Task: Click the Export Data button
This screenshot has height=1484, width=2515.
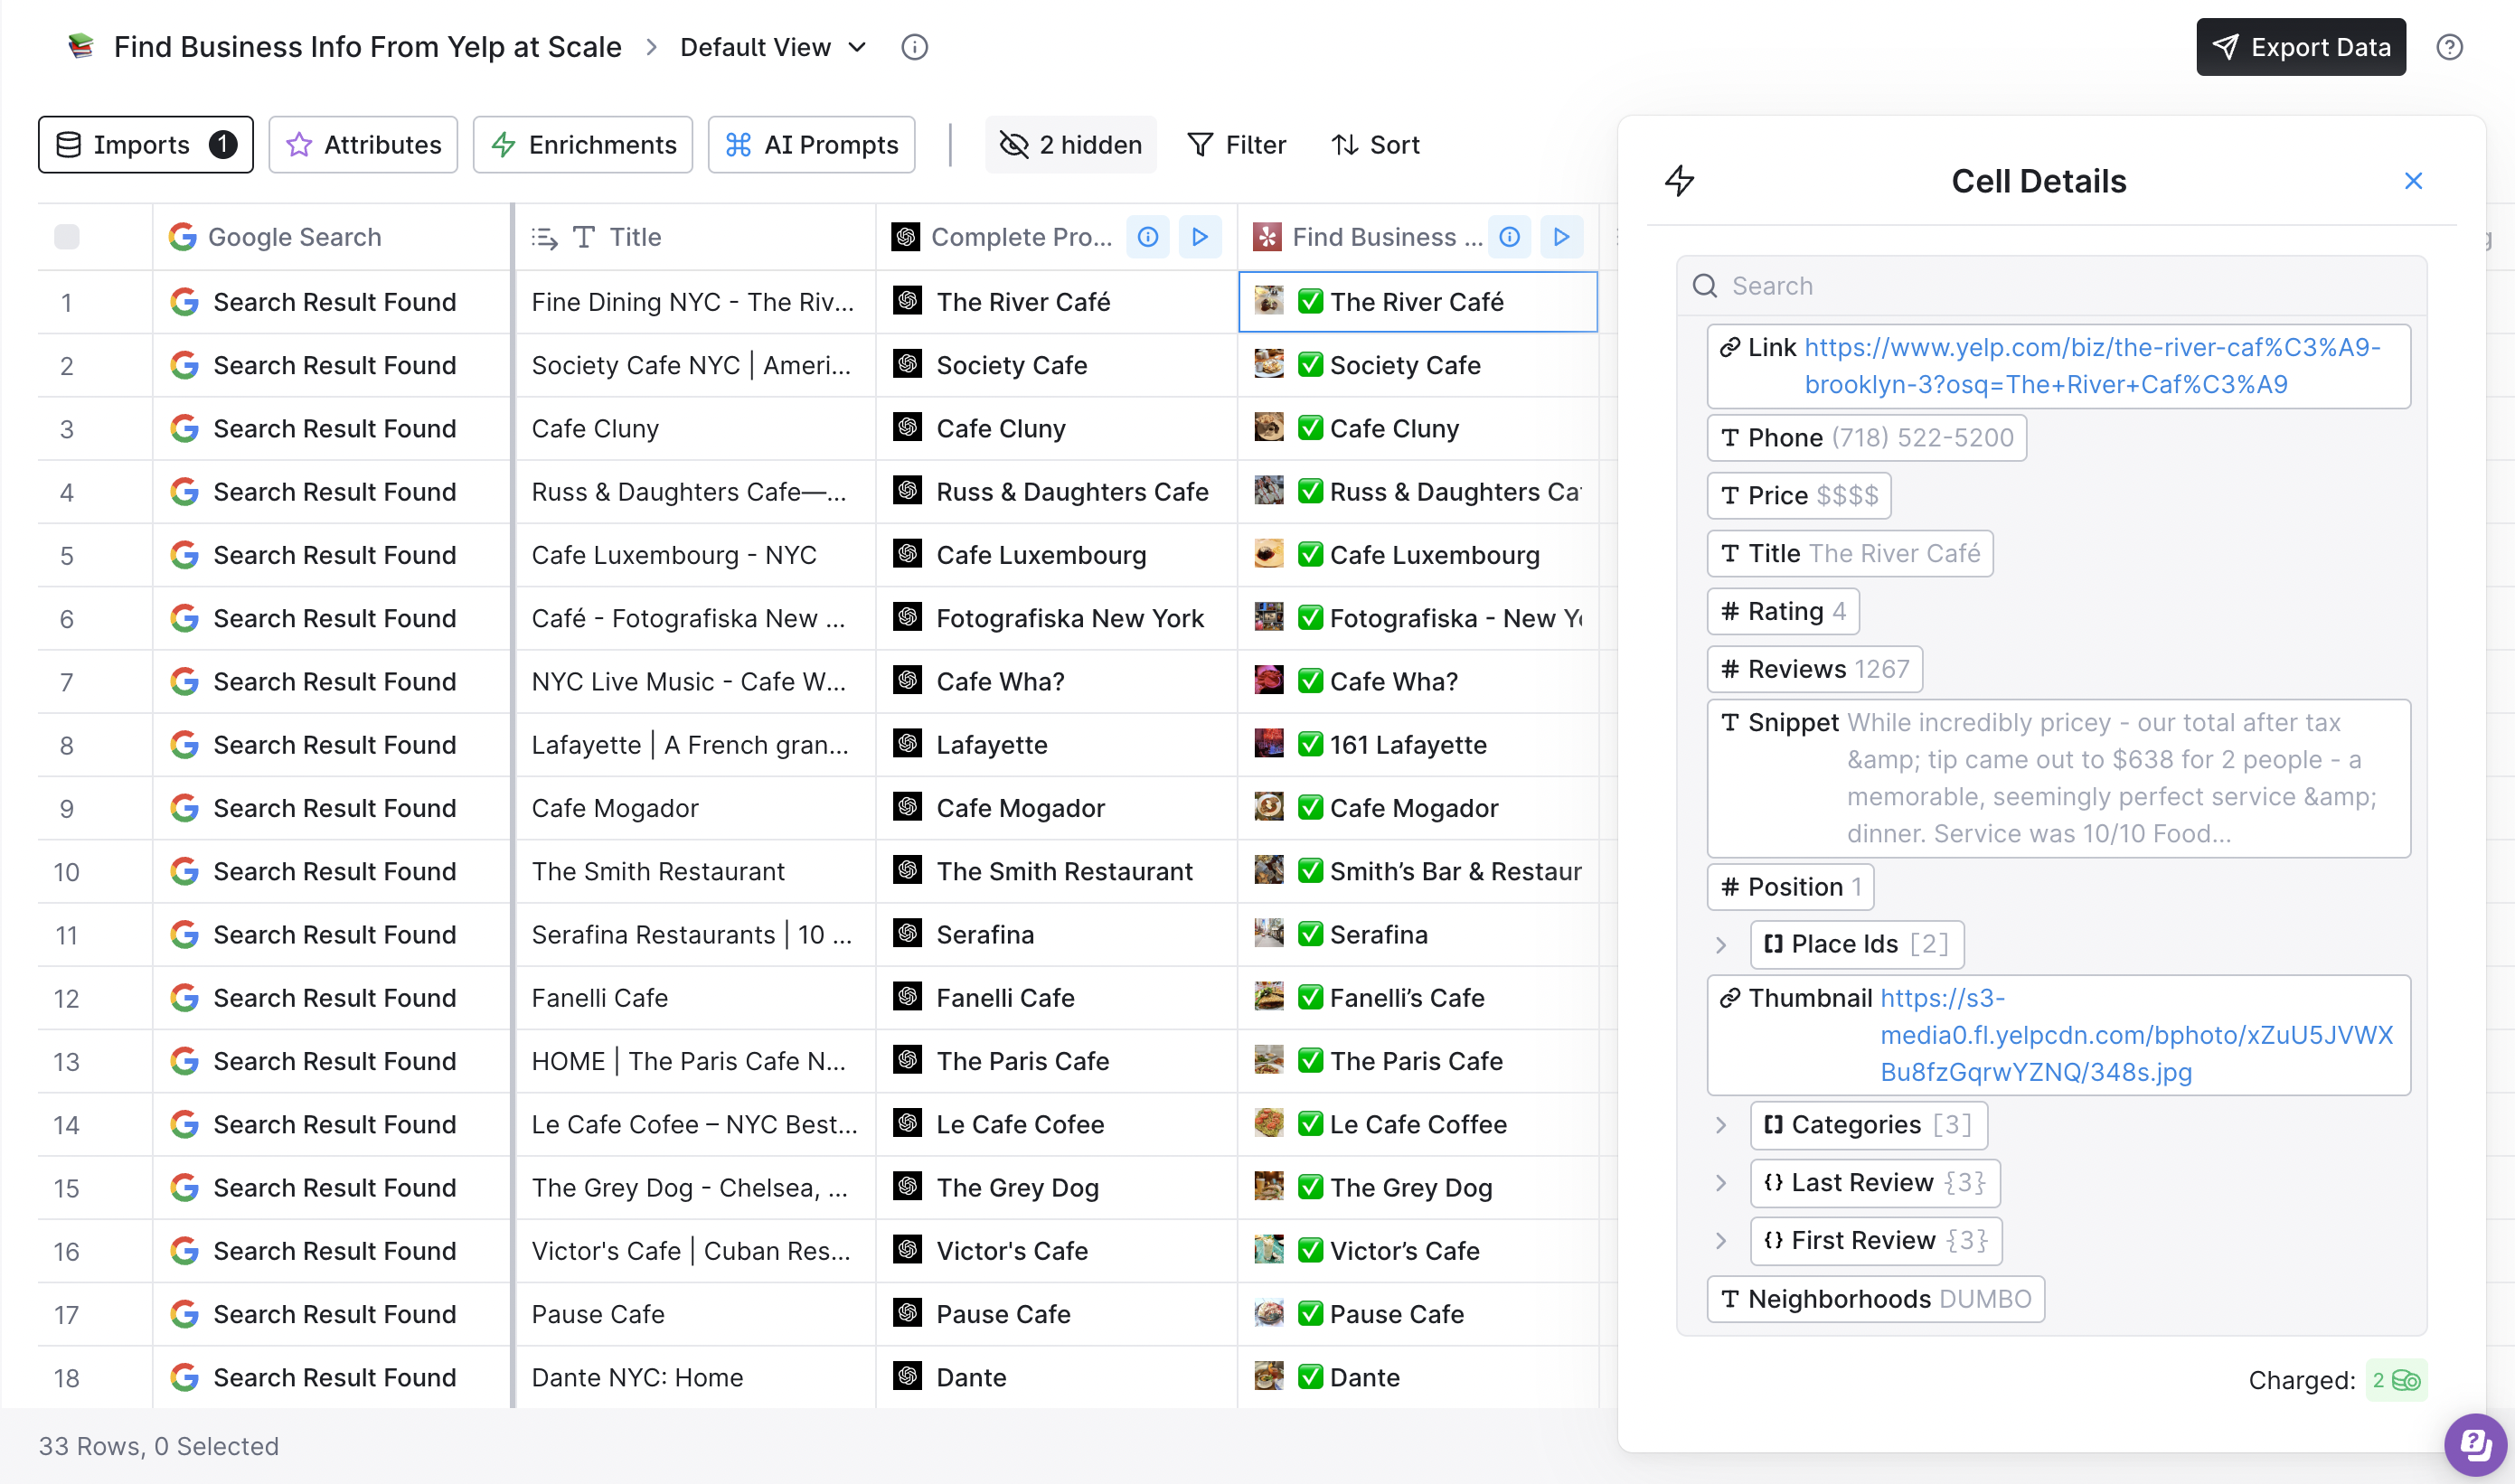Action: click(2300, 47)
